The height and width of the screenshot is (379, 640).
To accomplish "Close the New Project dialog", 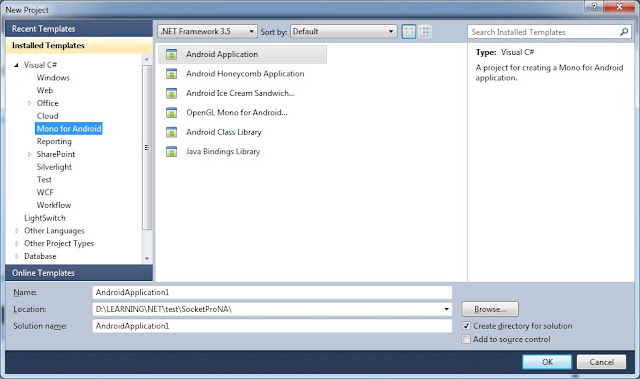I will [619, 7].
